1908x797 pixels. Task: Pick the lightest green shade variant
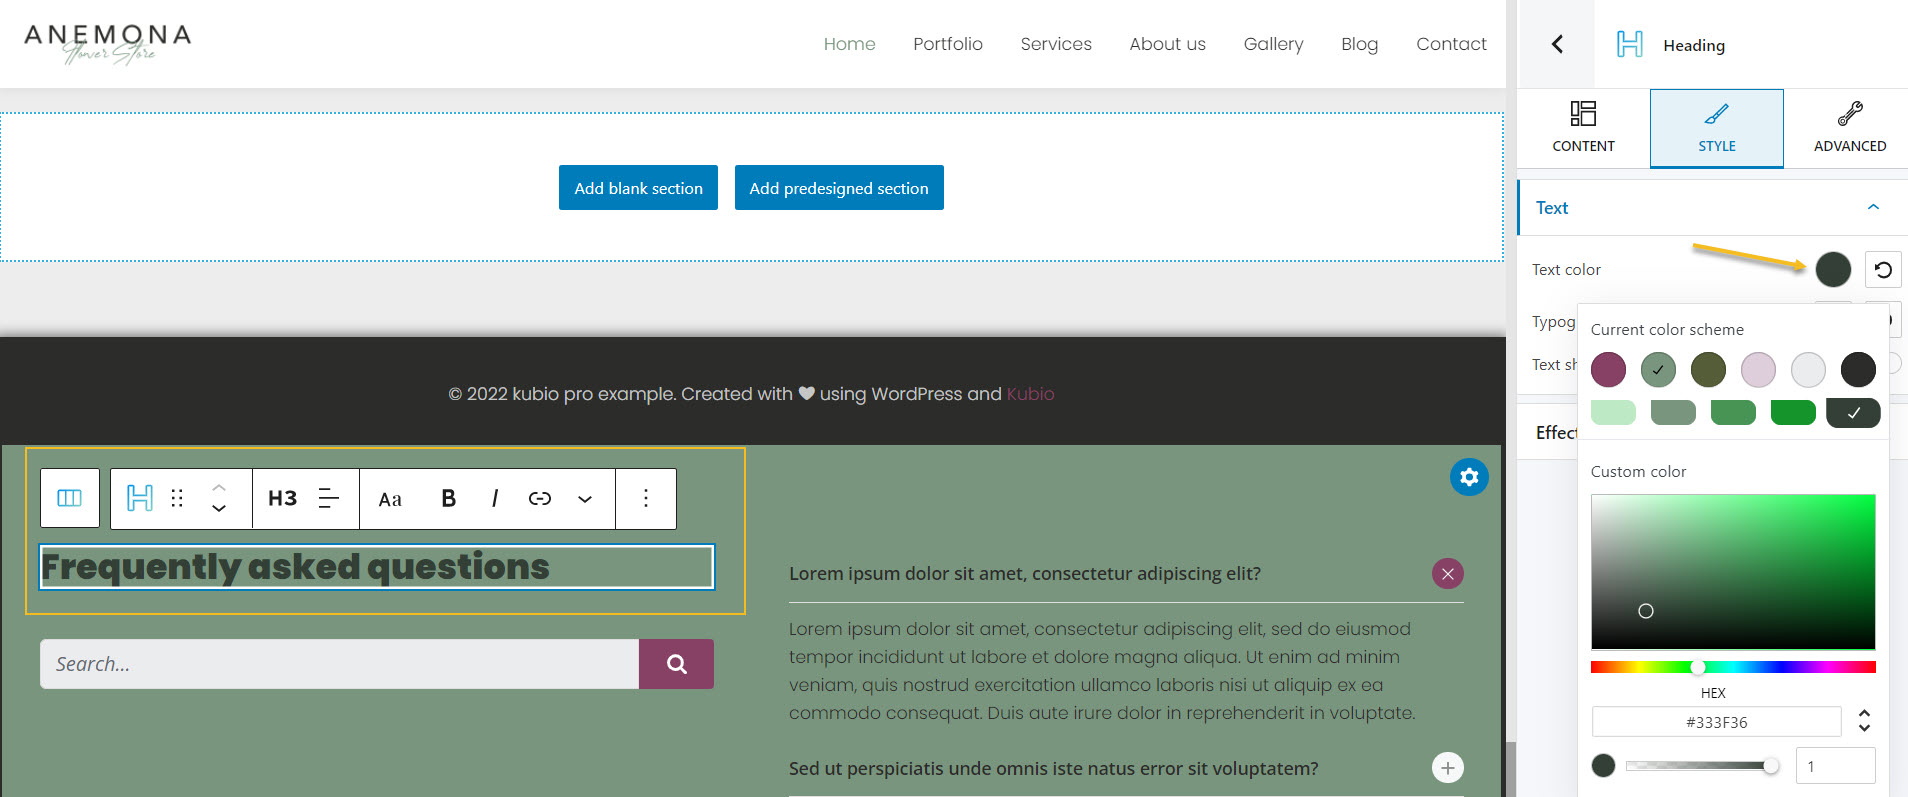pyautogui.click(x=1613, y=412)
